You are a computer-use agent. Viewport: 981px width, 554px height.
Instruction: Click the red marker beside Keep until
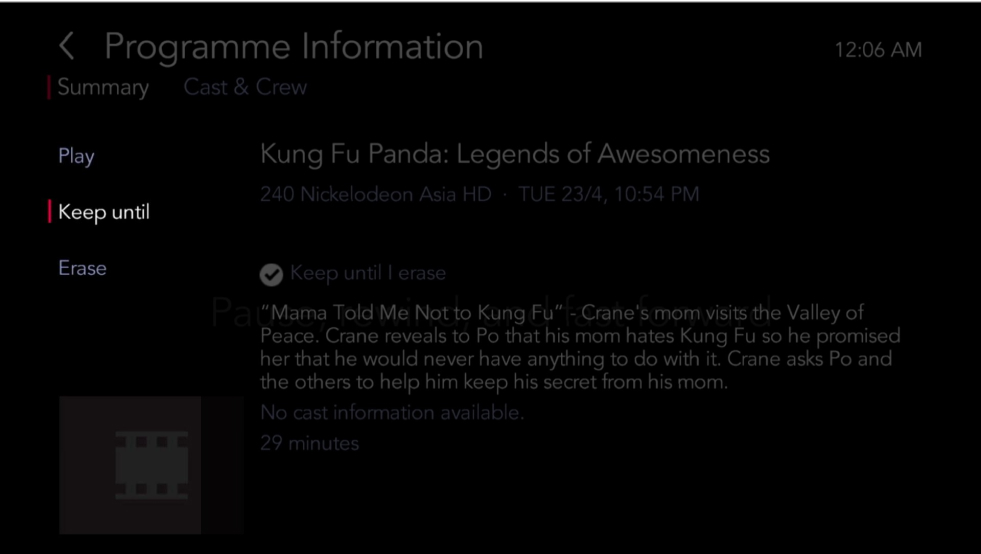point(49,212)
